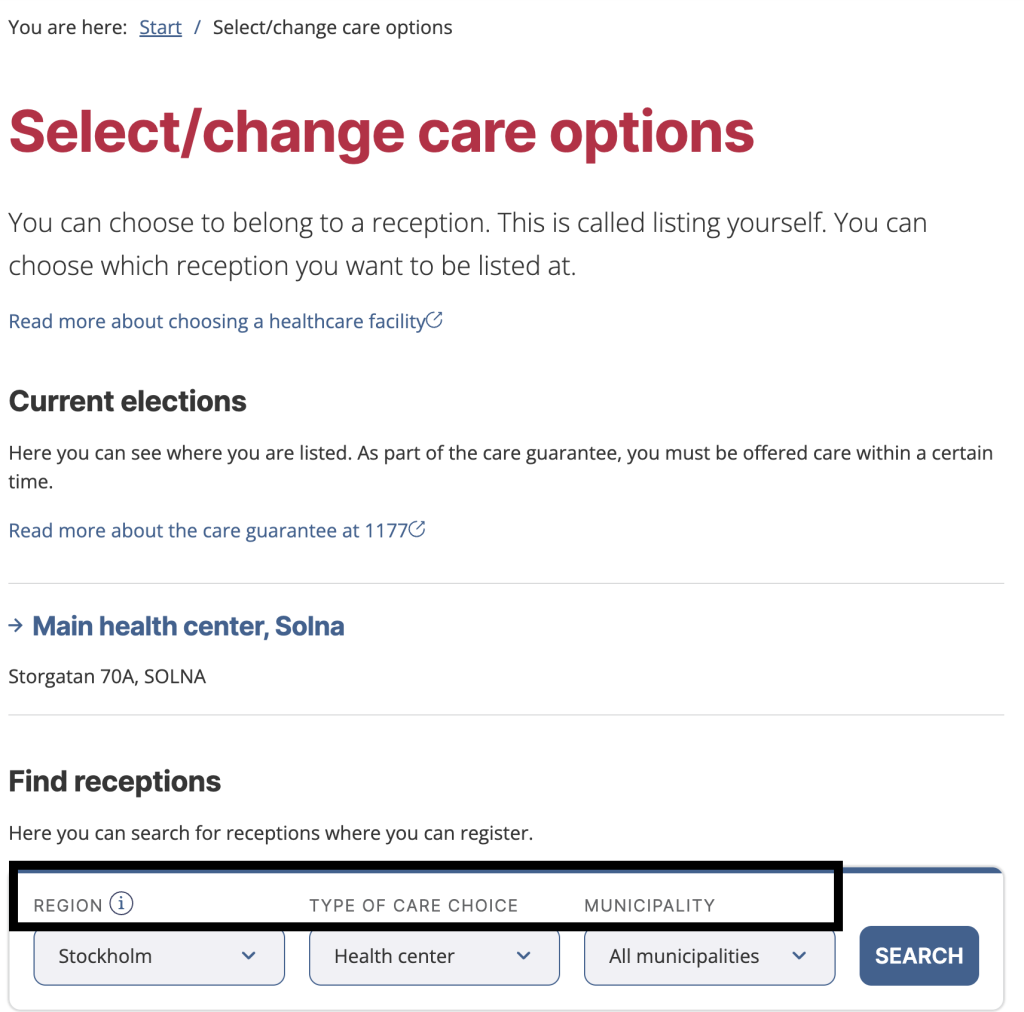Click the Find receptions heading
The width and height of the screenshot is (1024, 1012).
click(x=114, y=781)
